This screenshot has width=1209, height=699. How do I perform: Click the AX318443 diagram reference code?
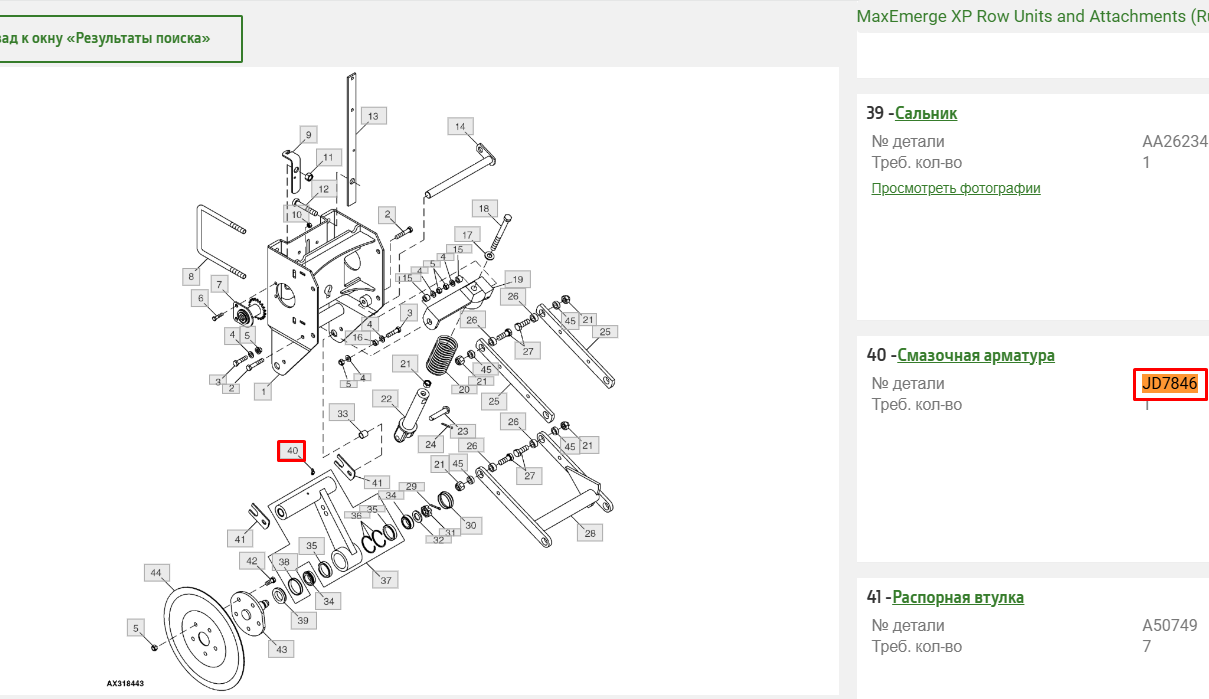point(126,684)
